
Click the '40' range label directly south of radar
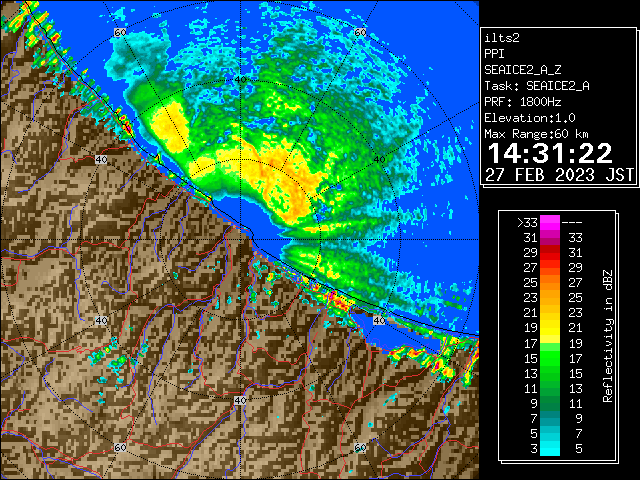coord(240,400)
